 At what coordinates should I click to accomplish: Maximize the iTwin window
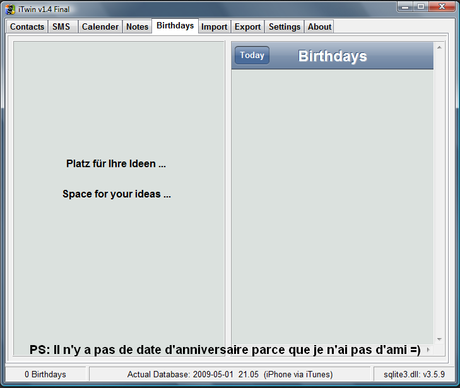coord(421,7)
